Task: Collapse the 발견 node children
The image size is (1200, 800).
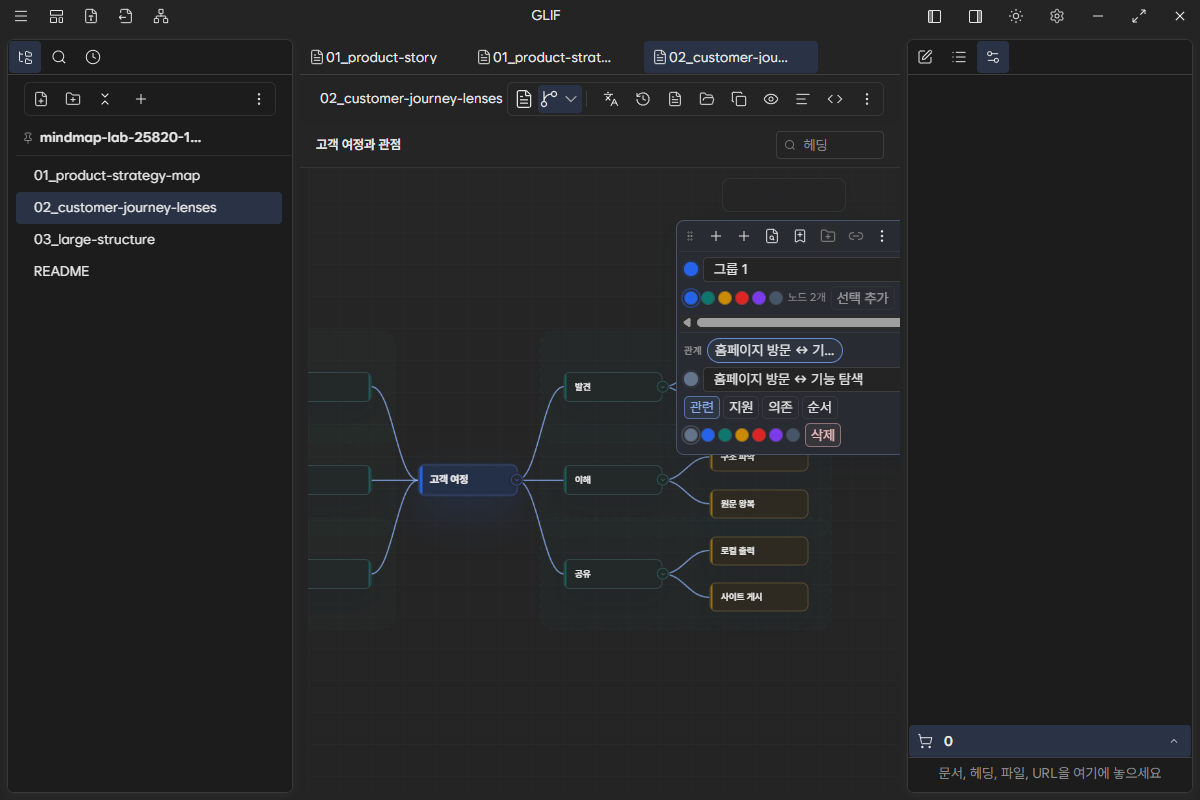Action: (x=662, y=387)
